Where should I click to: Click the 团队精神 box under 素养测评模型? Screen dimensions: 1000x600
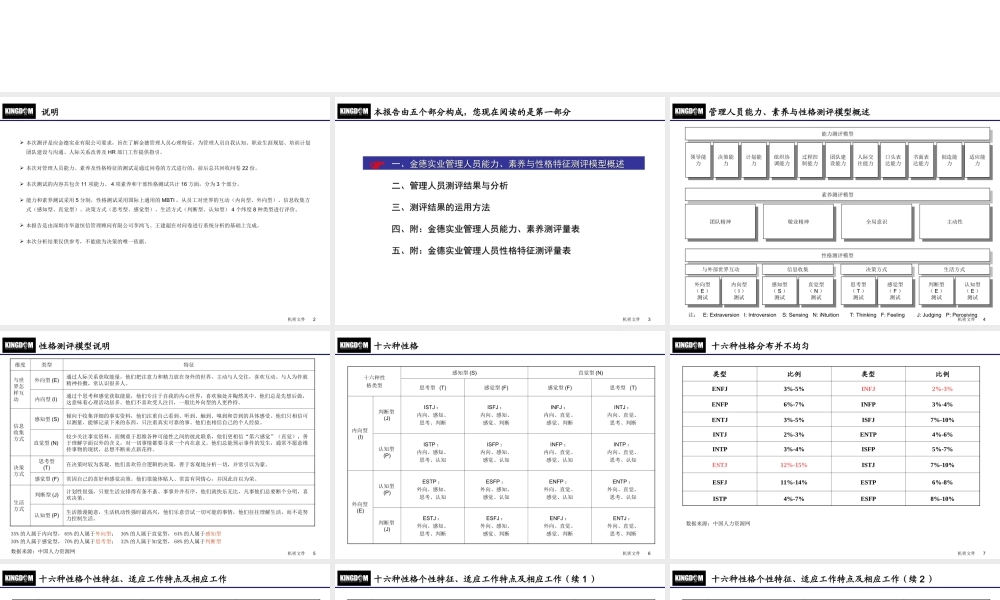(720, 220)
